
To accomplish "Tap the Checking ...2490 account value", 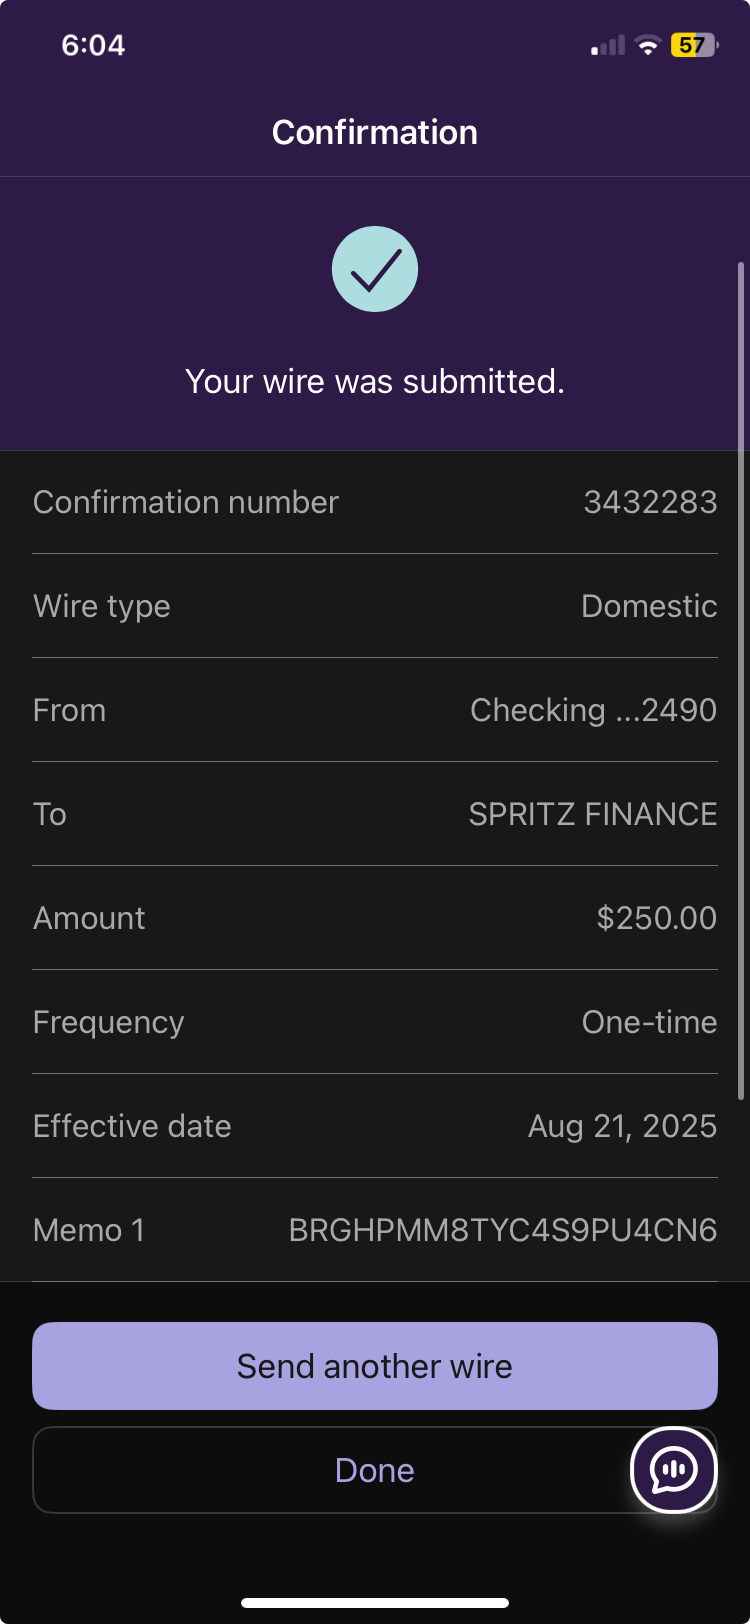I will pos(593,710).
